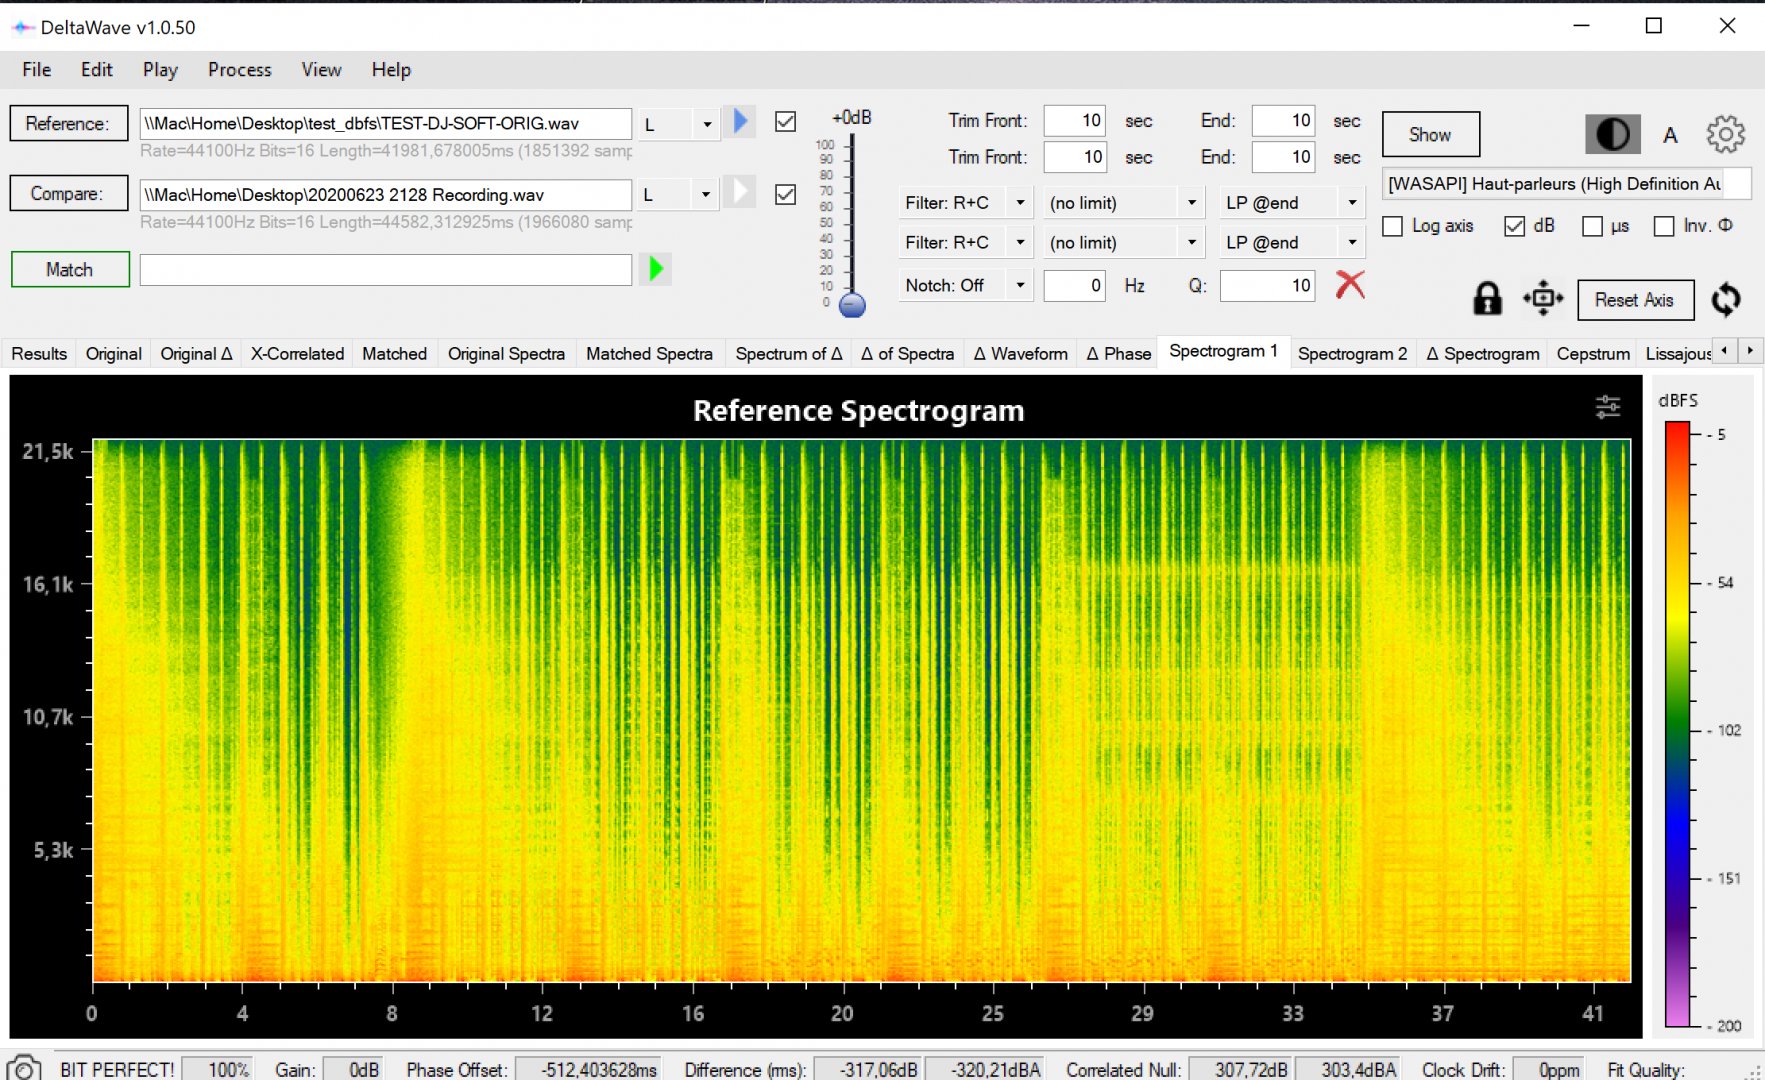Click the circular refresh arrows icon

pos(1725,299)
